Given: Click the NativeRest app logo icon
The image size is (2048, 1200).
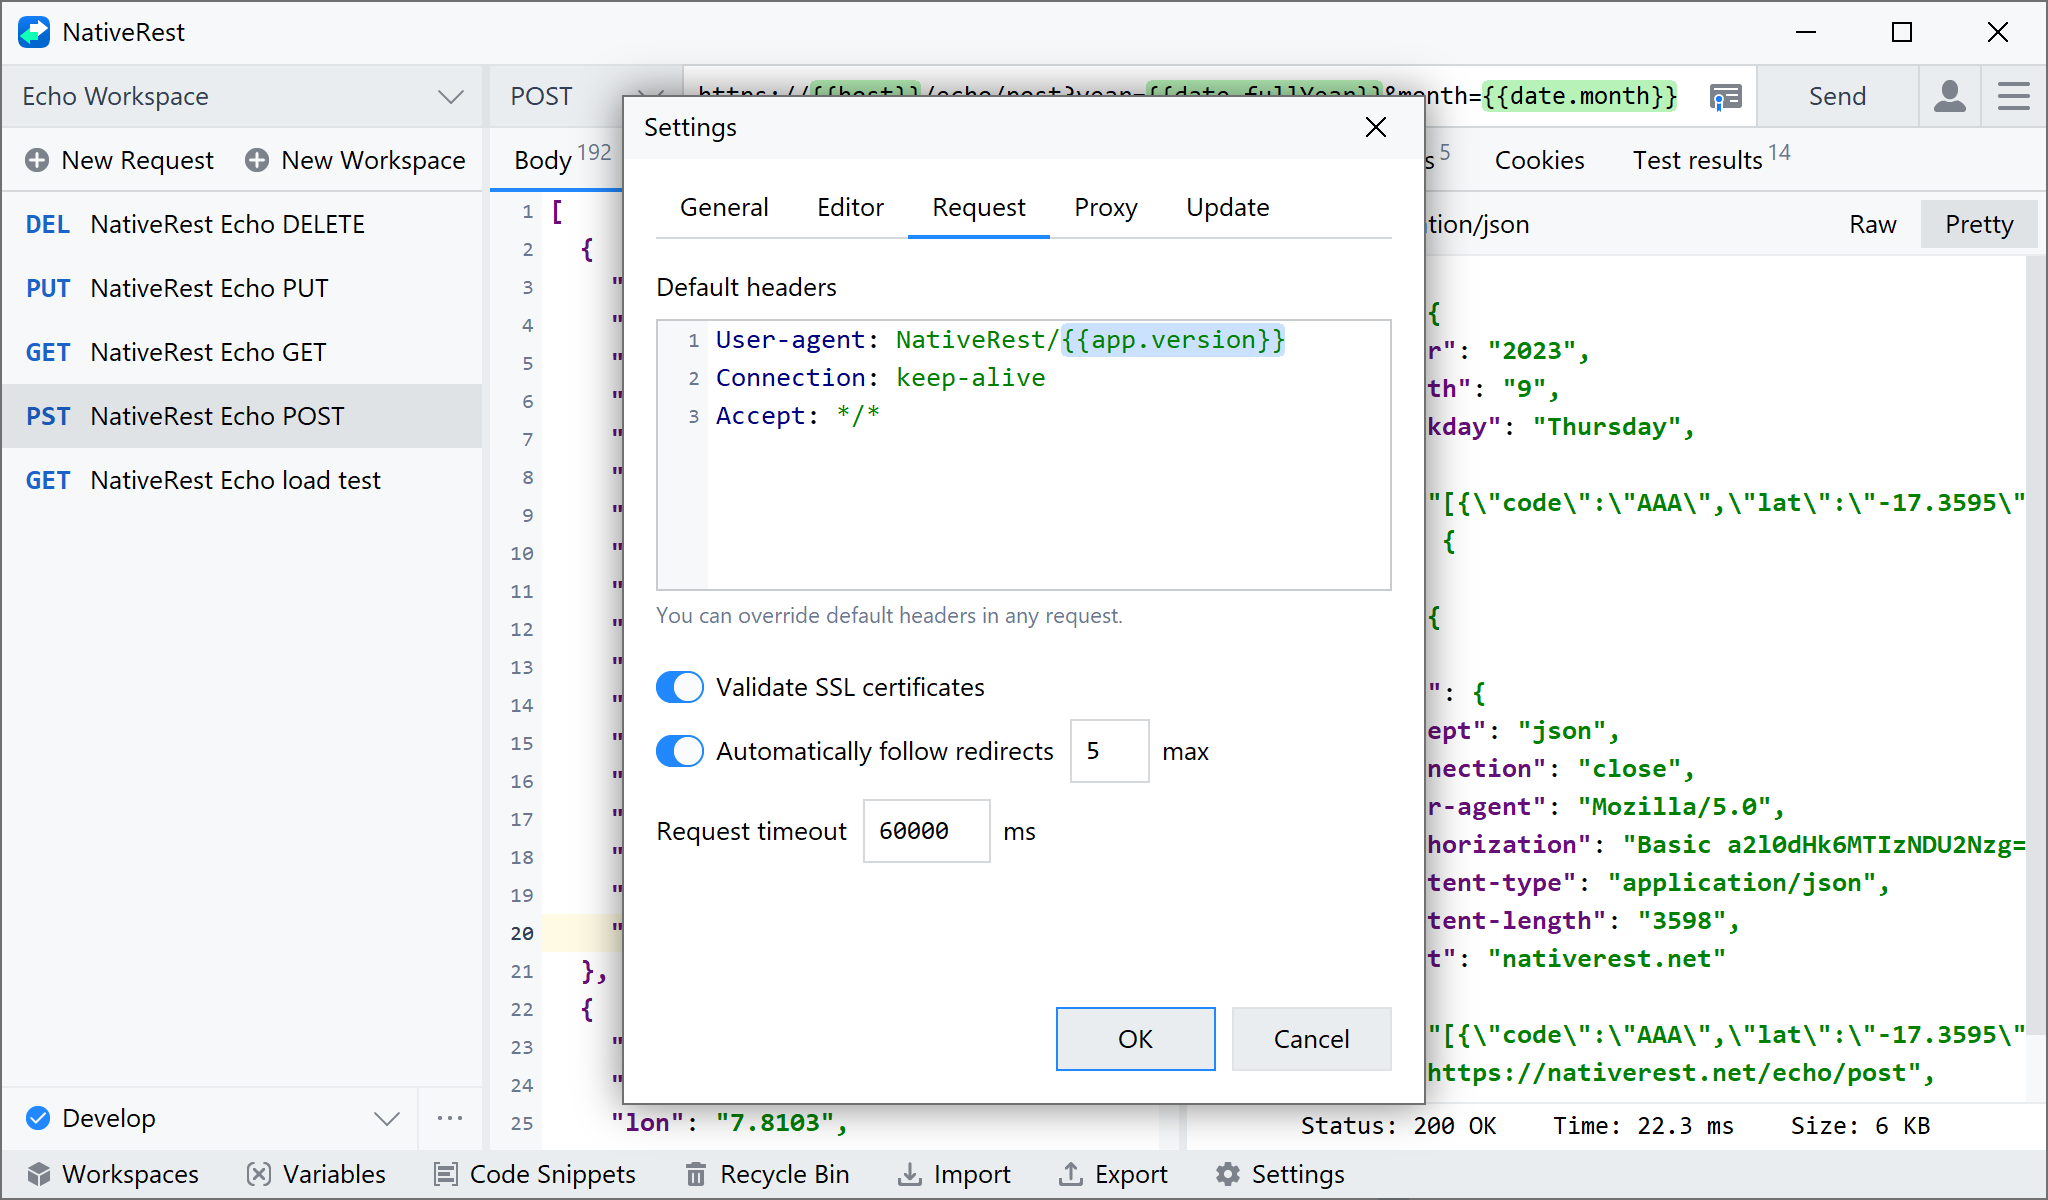Looking at the screenshot, I should (x=34, y=32).
